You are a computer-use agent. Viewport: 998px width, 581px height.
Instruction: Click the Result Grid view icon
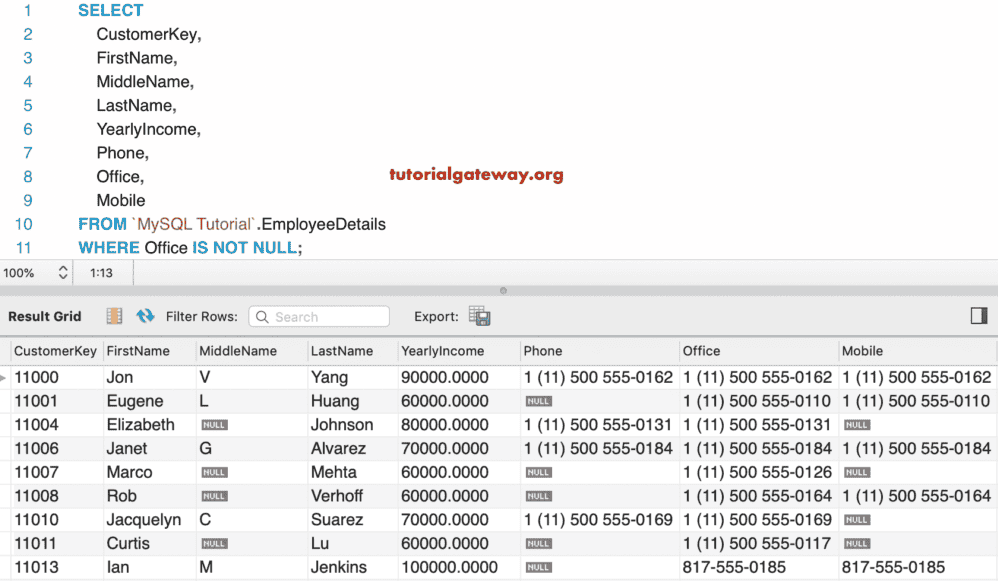115,316
